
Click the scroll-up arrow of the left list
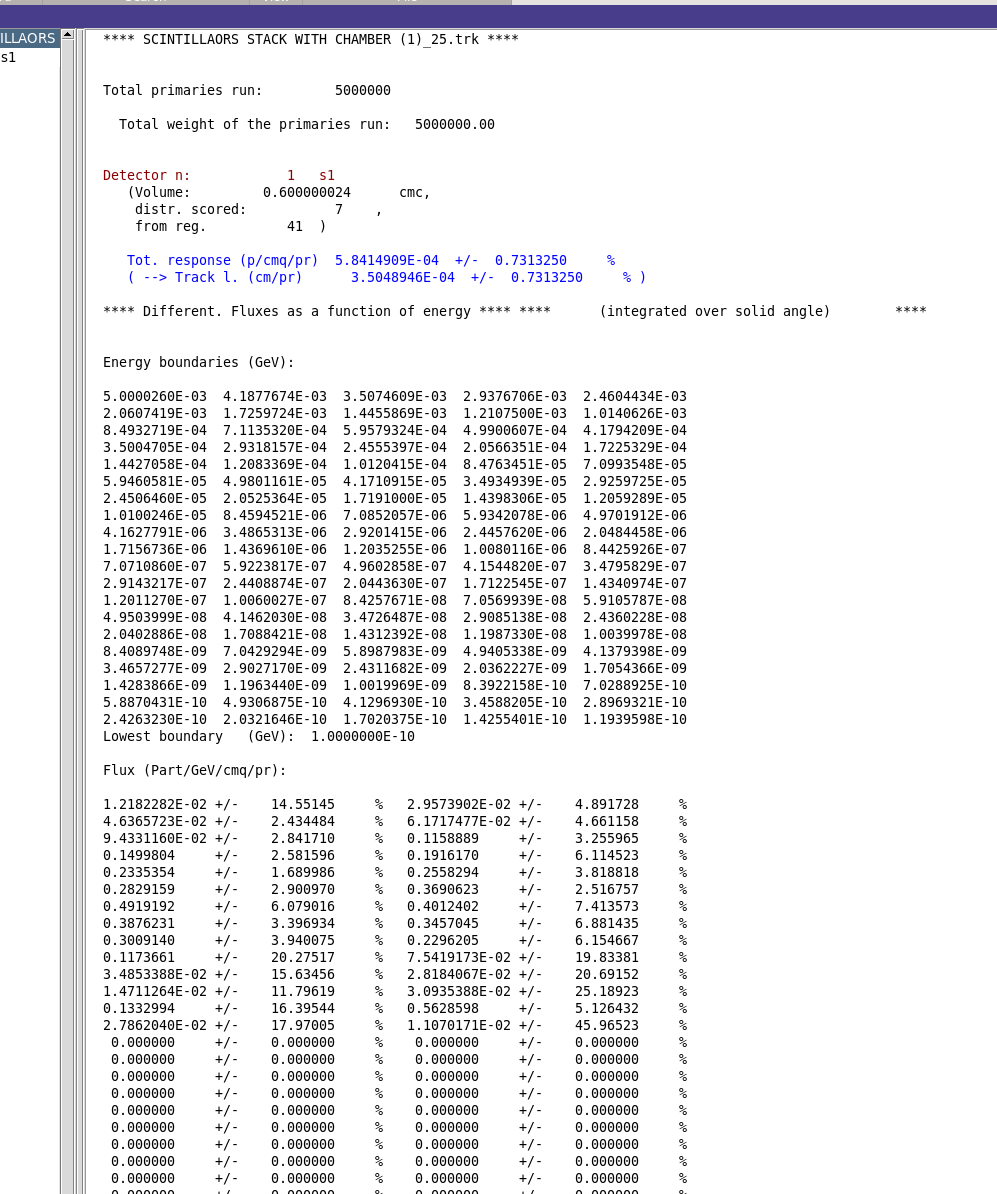(67, 34)
